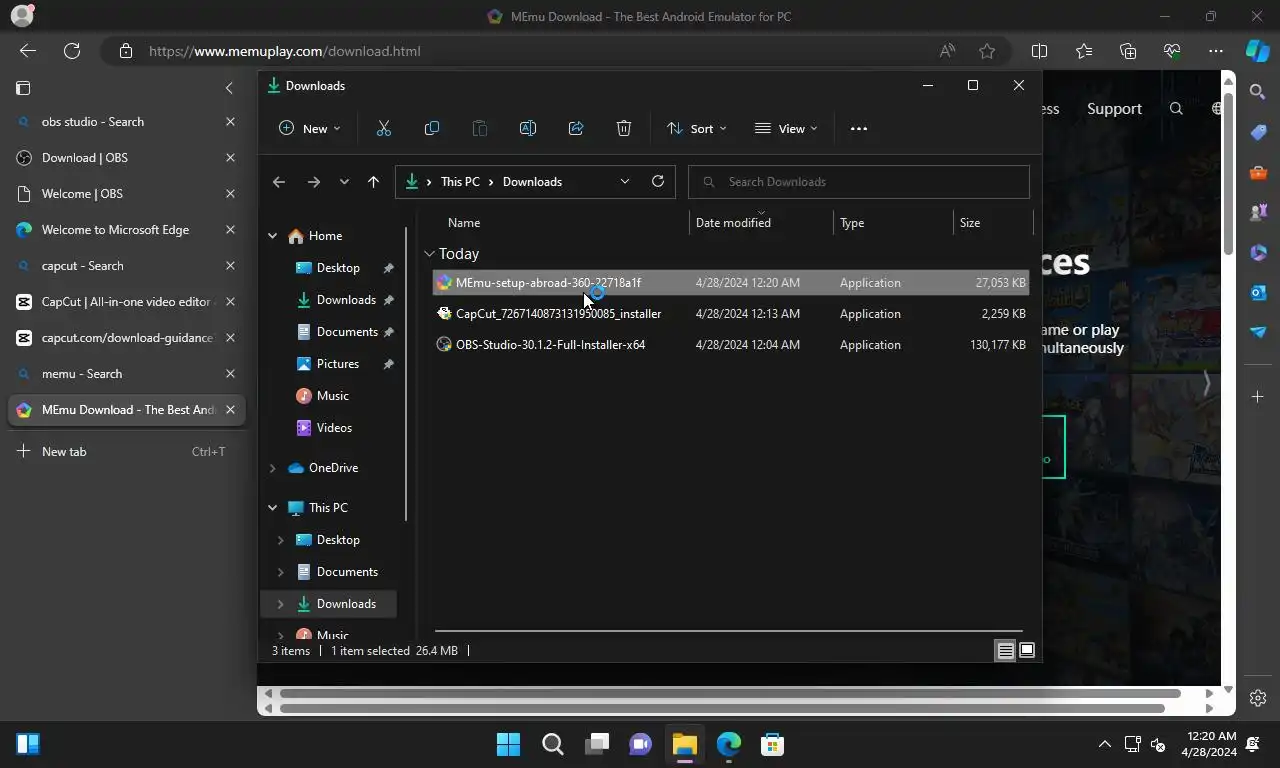Select MEmu-setup-abroad file row
This screenshot has height=768, width=1280.
click(x=730, y=283)
